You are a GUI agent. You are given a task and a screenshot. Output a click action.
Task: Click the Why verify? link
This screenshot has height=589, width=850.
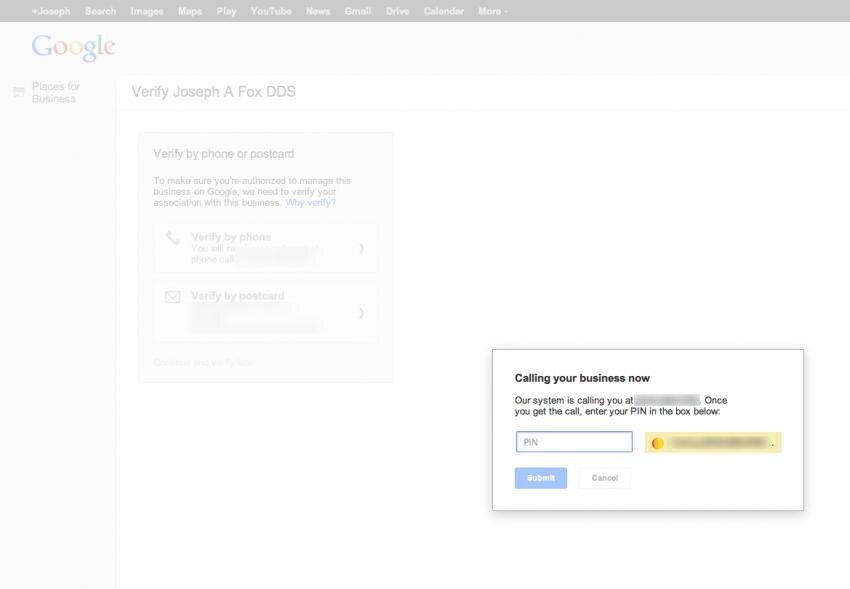(311, 203)
